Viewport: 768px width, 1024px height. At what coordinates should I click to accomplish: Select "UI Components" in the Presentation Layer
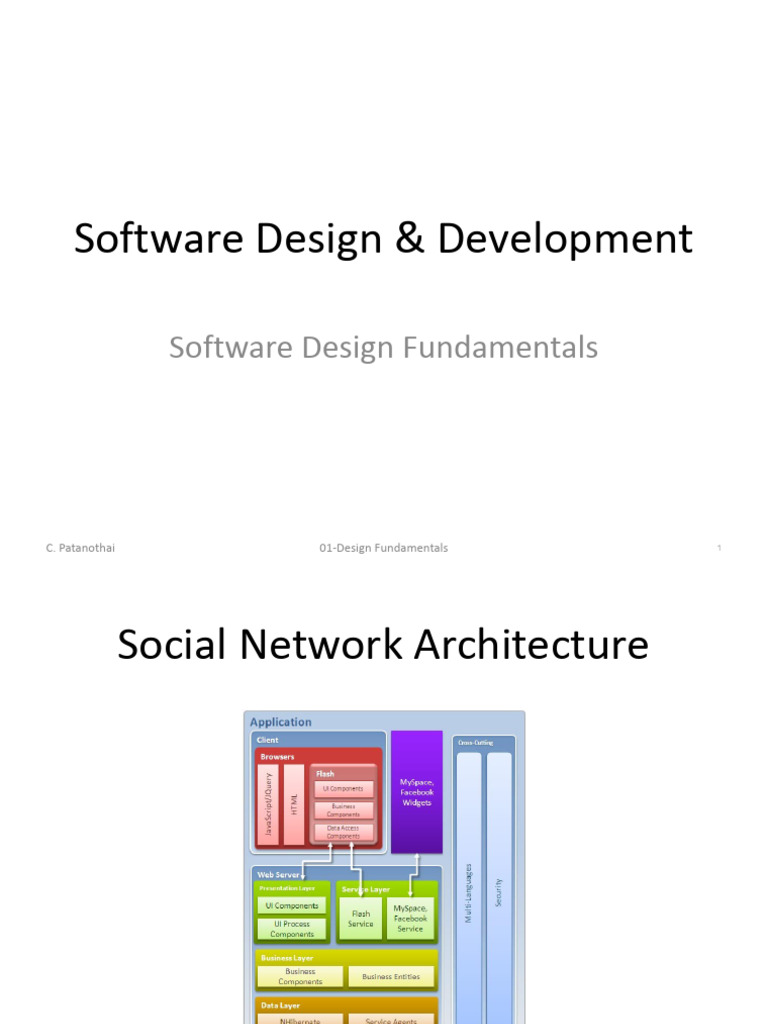pos(292,906)
